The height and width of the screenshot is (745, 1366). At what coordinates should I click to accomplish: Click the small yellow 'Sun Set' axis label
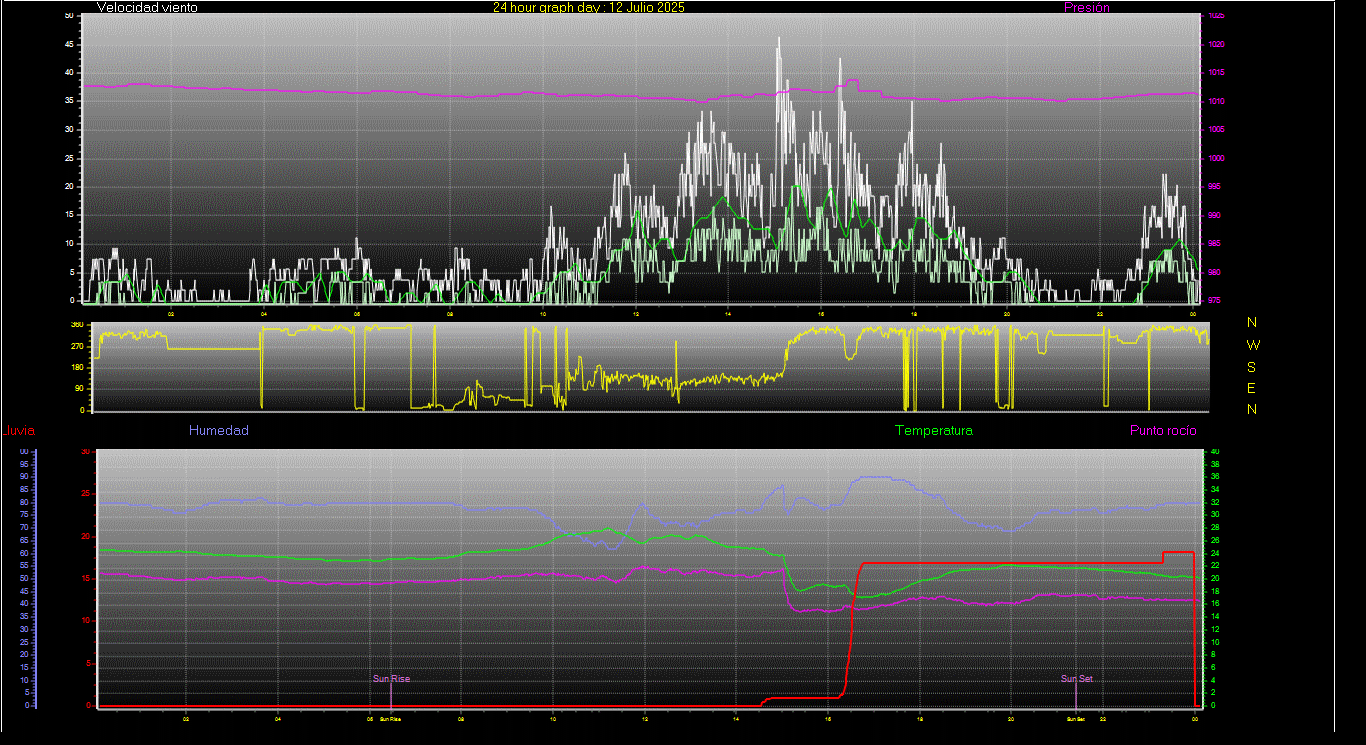(x=1075, y=719)
